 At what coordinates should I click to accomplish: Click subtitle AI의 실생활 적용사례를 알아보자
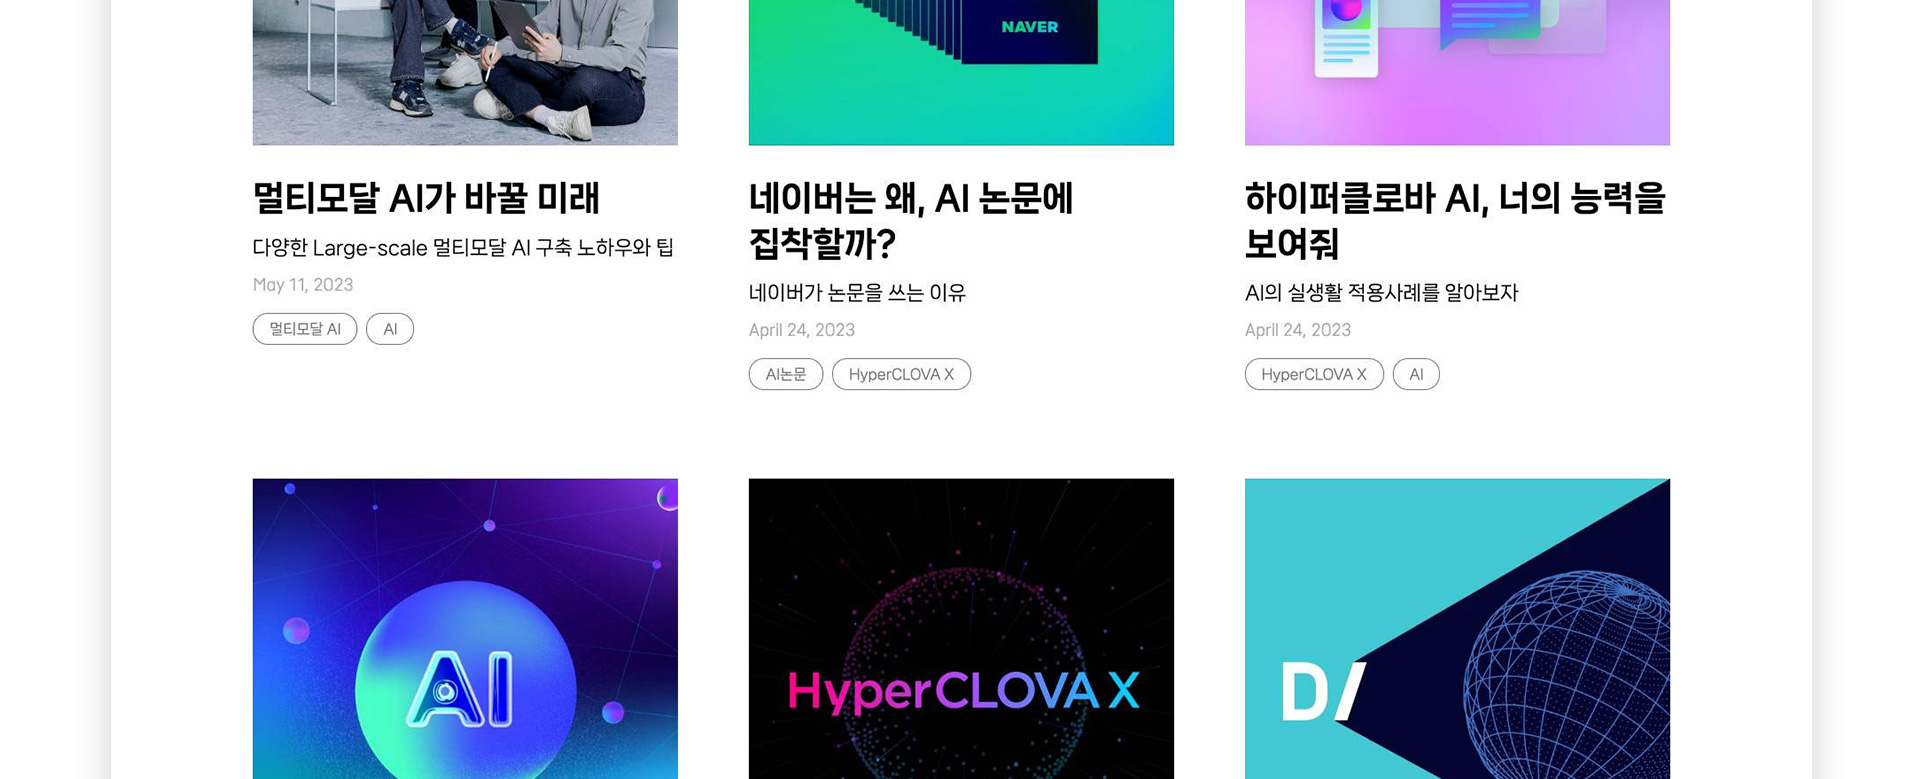click(1381, 293)
